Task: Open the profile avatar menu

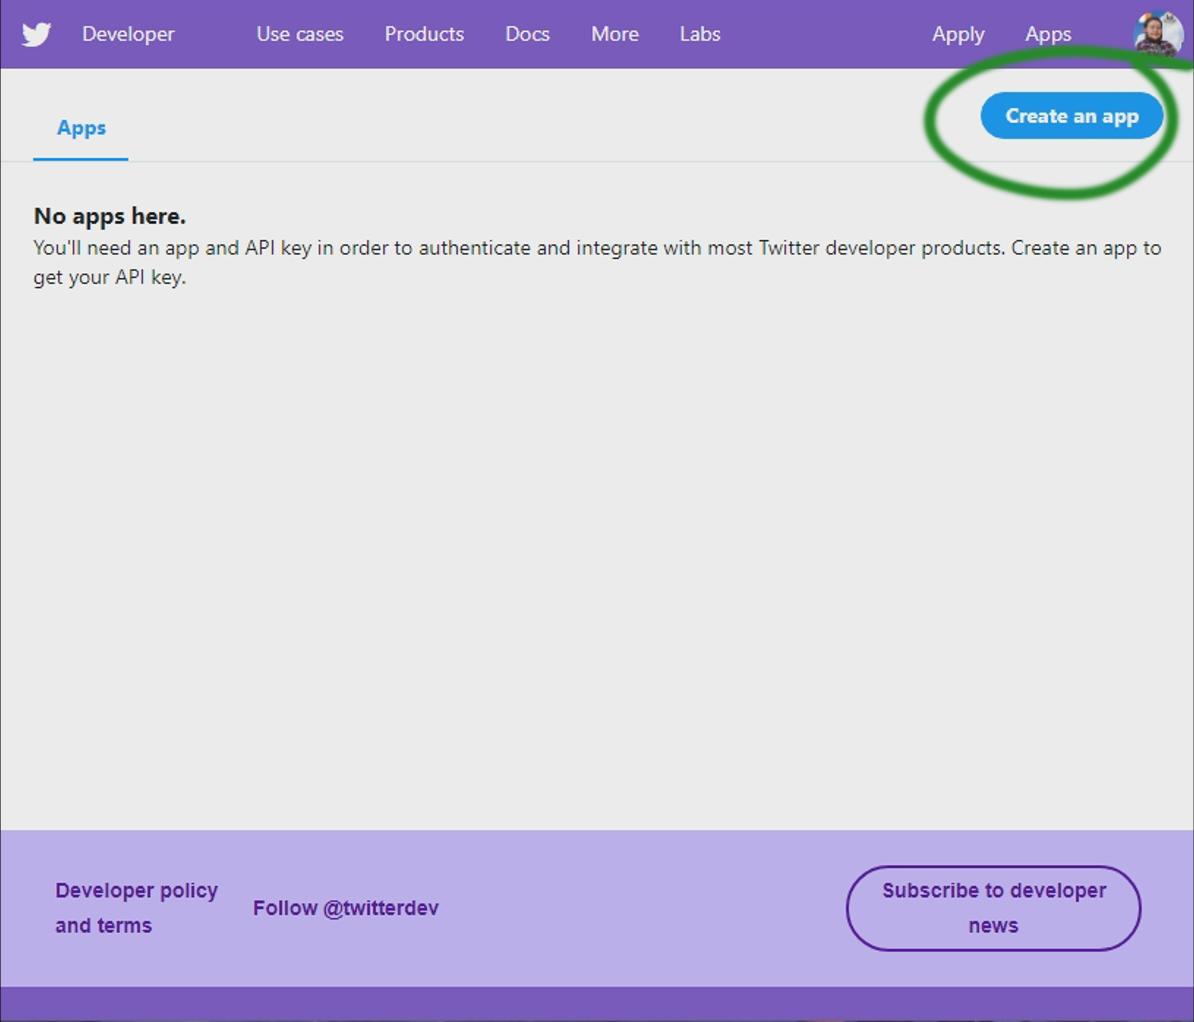Action: pyautogui.click(x=1157, y=34)
